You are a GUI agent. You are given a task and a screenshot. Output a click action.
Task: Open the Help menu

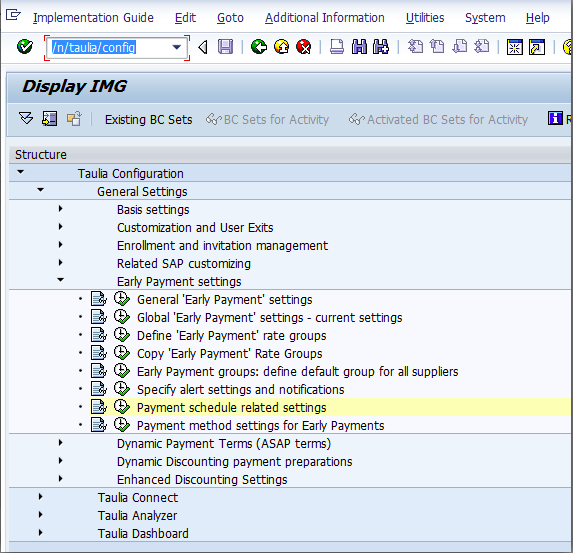[538, 18]
